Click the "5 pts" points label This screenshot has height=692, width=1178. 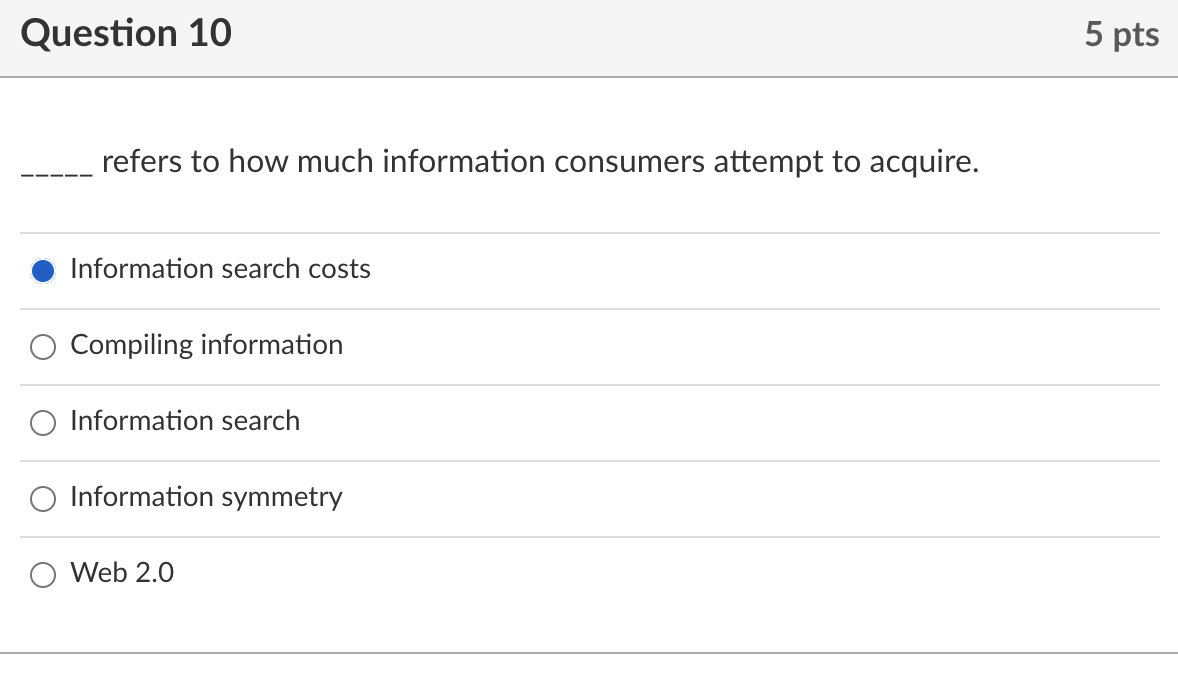pyautogui.click(x=1122, y=35)
